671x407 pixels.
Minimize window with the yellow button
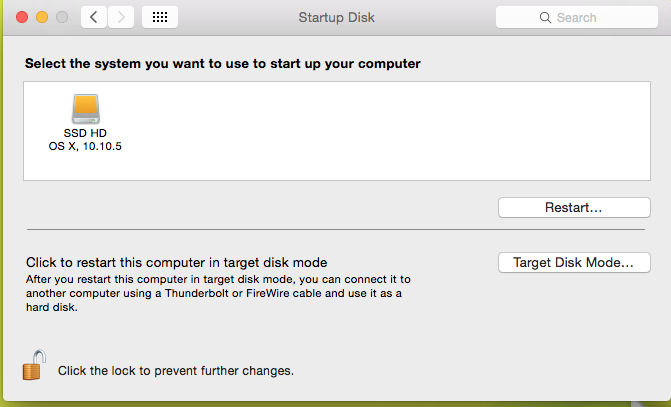click(42, 17)
